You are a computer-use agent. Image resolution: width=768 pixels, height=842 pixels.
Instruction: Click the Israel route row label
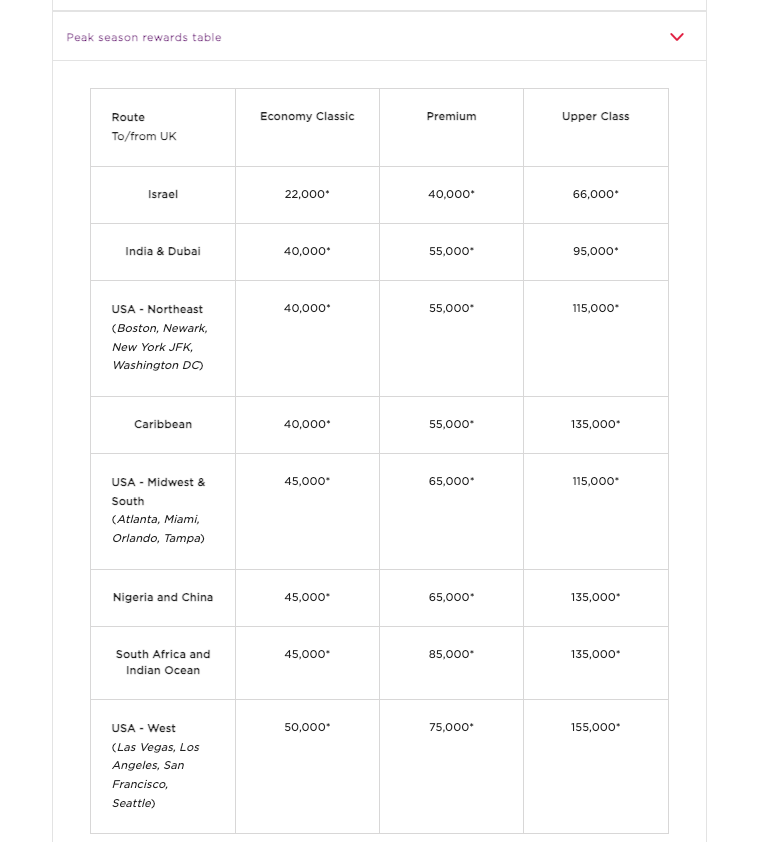(163, 194)
